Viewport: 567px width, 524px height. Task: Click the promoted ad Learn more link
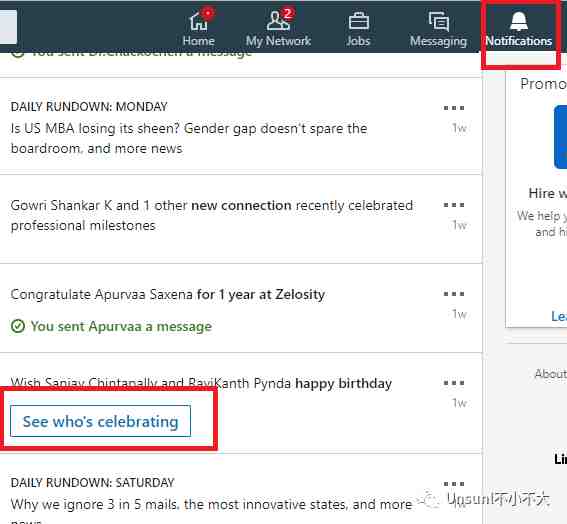tap(559, 316)
